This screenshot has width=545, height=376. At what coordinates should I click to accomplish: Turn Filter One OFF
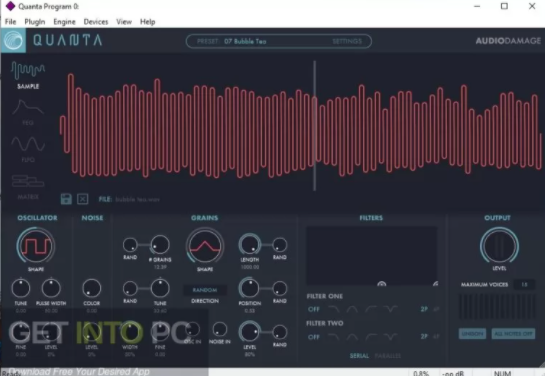(314, 309)
